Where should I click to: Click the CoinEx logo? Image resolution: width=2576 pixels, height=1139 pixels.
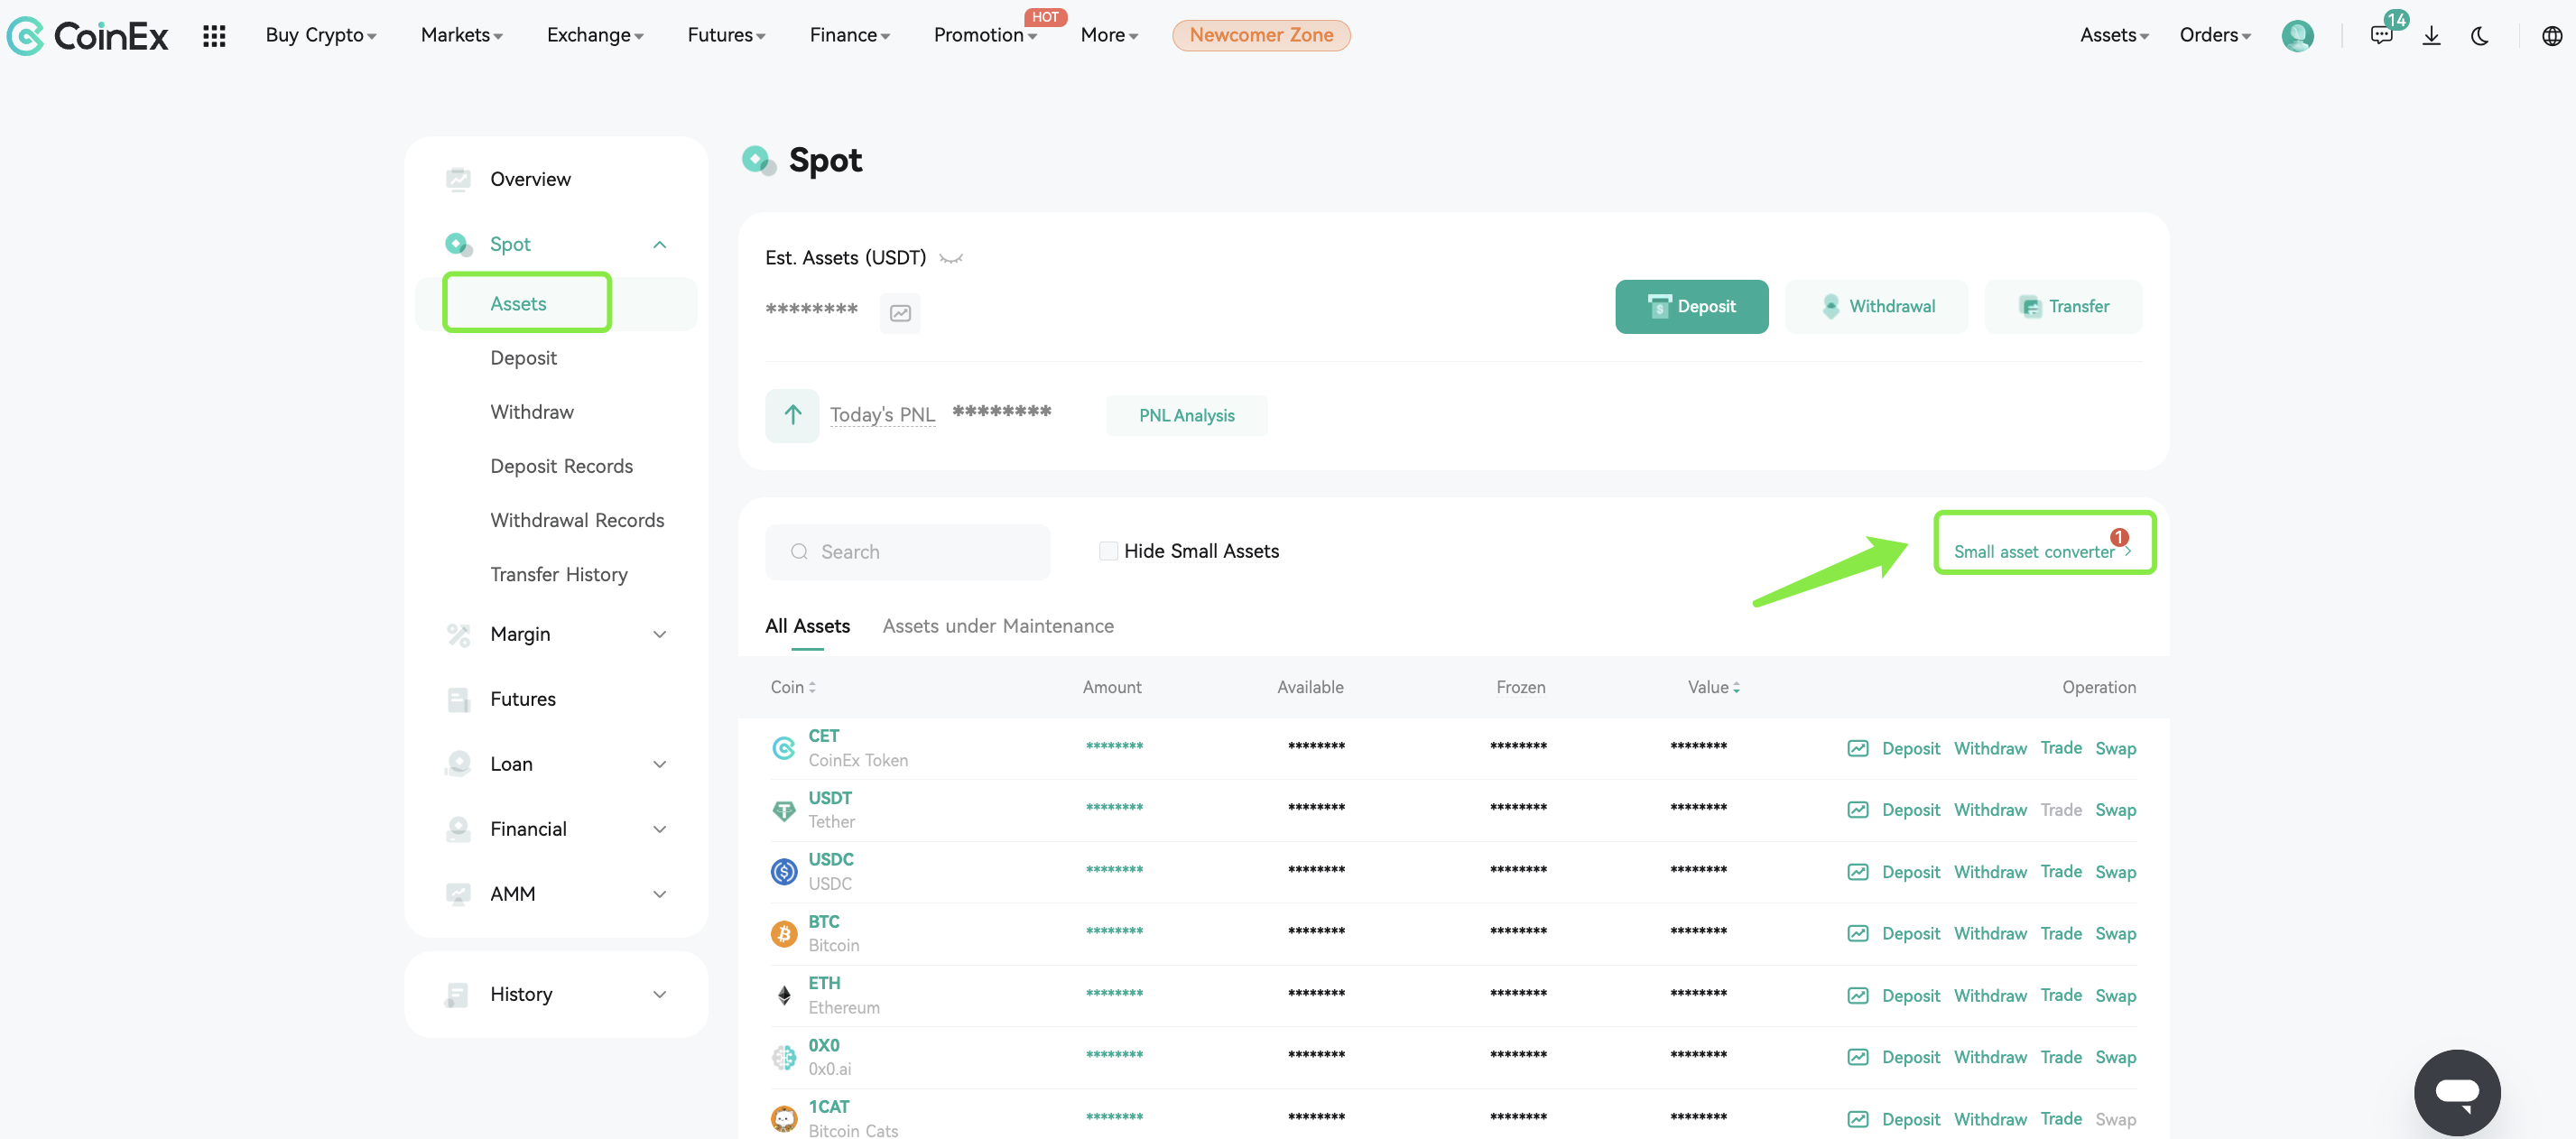87,36
